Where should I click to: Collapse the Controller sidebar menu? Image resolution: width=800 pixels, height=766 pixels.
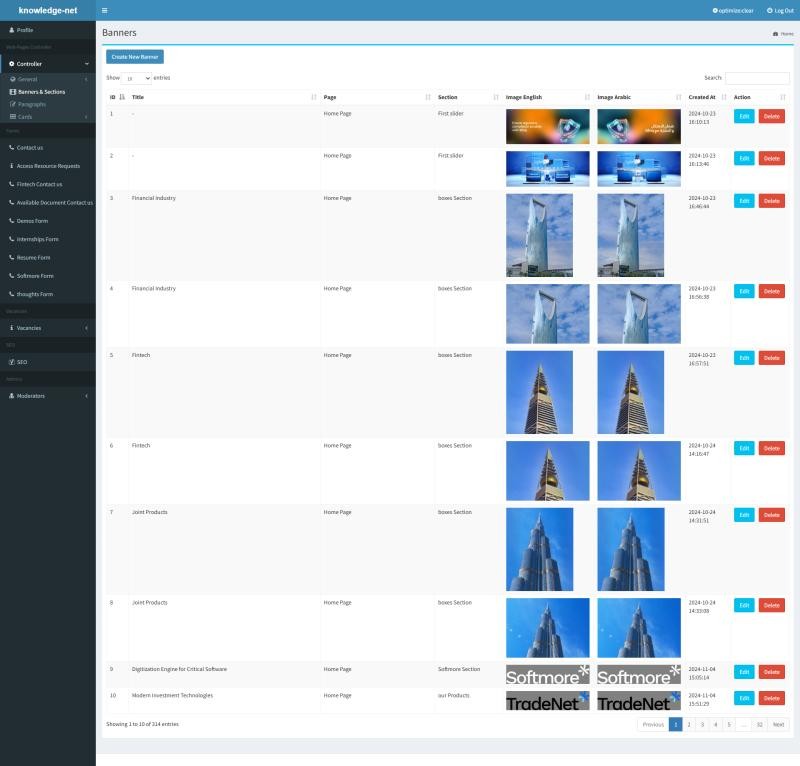tap(47, 64)
